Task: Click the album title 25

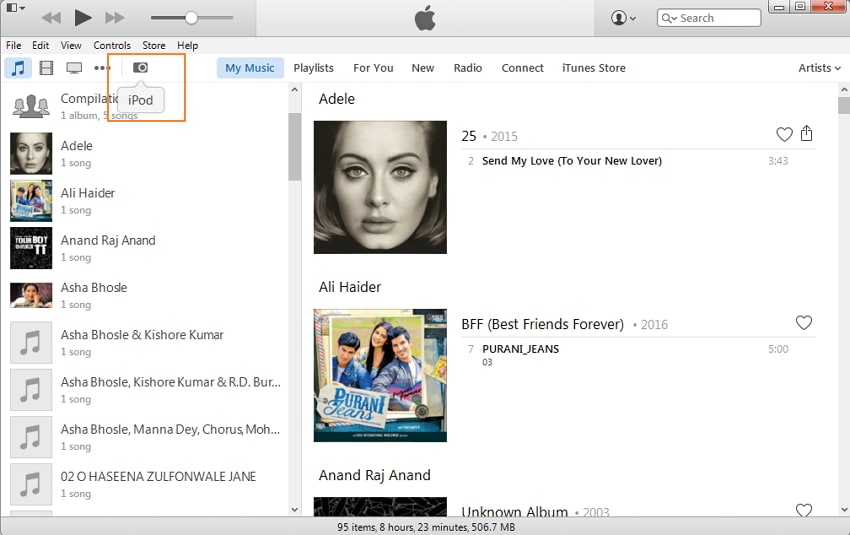Action: [x=468, y=136]
